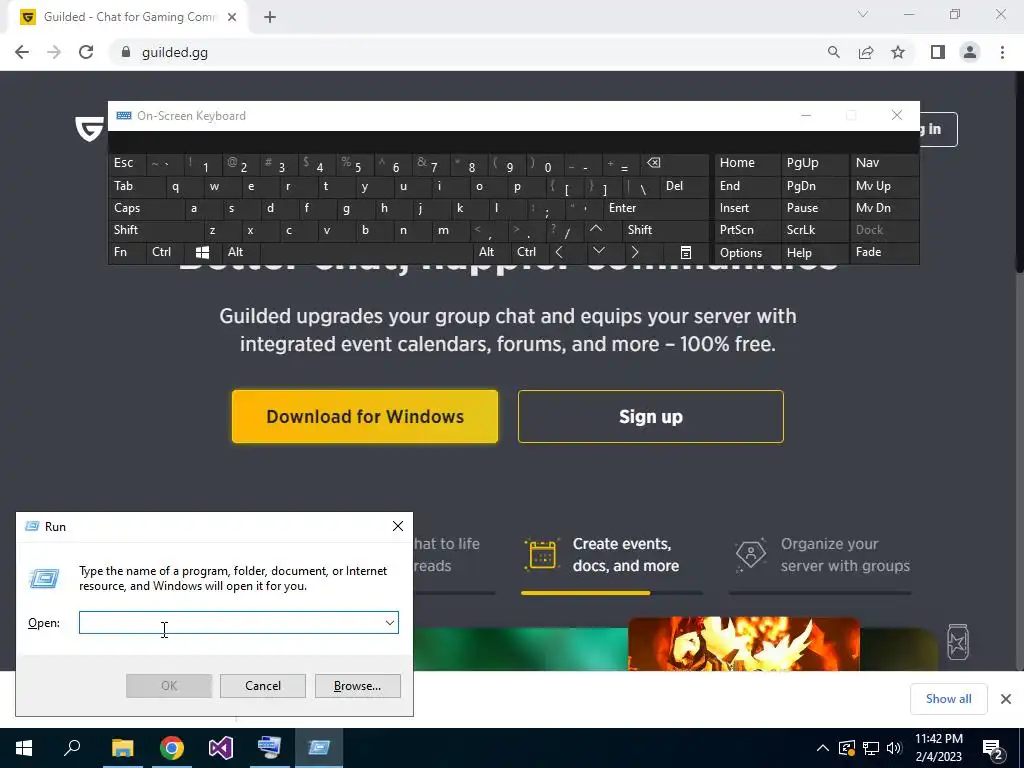Click the right arrow key on On-Screen Keyboard
This screenshot has width=1024, height=768.
click(635, 252)
